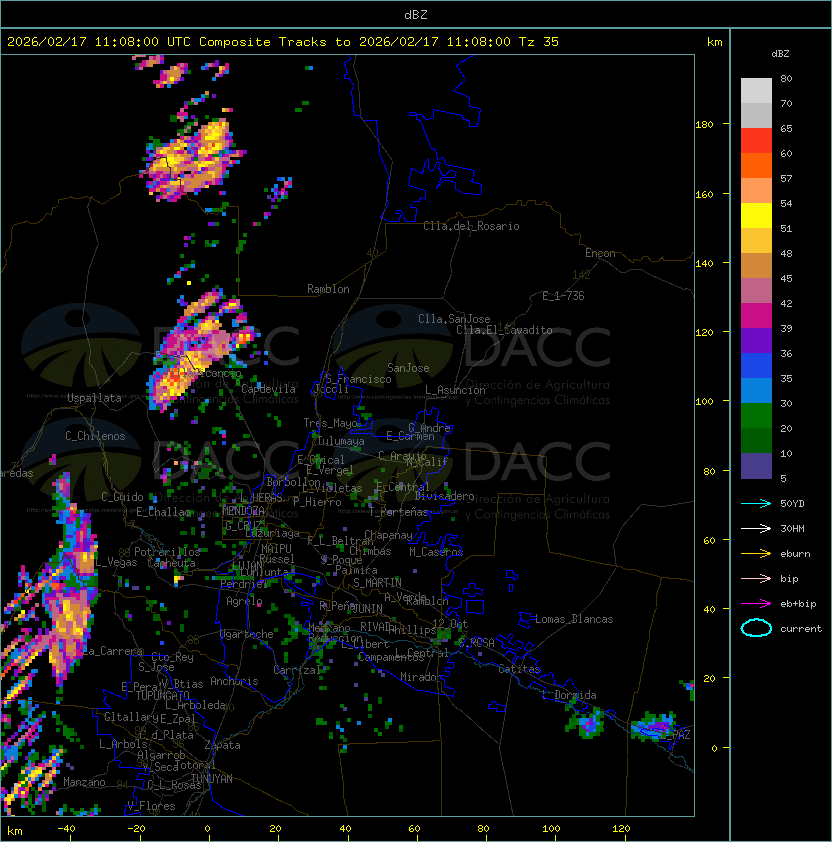Click the L_Asuncion place label
Viewport: 832px width, 842px height.
tap(455, 390)
